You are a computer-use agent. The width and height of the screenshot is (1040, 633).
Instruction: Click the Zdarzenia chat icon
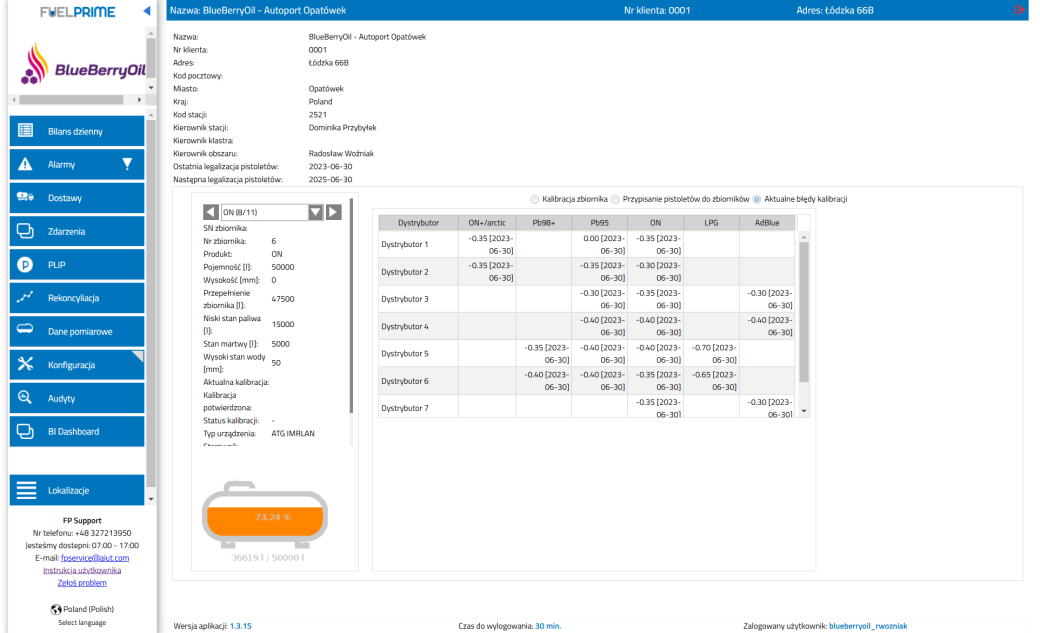[x=25, y=231]
